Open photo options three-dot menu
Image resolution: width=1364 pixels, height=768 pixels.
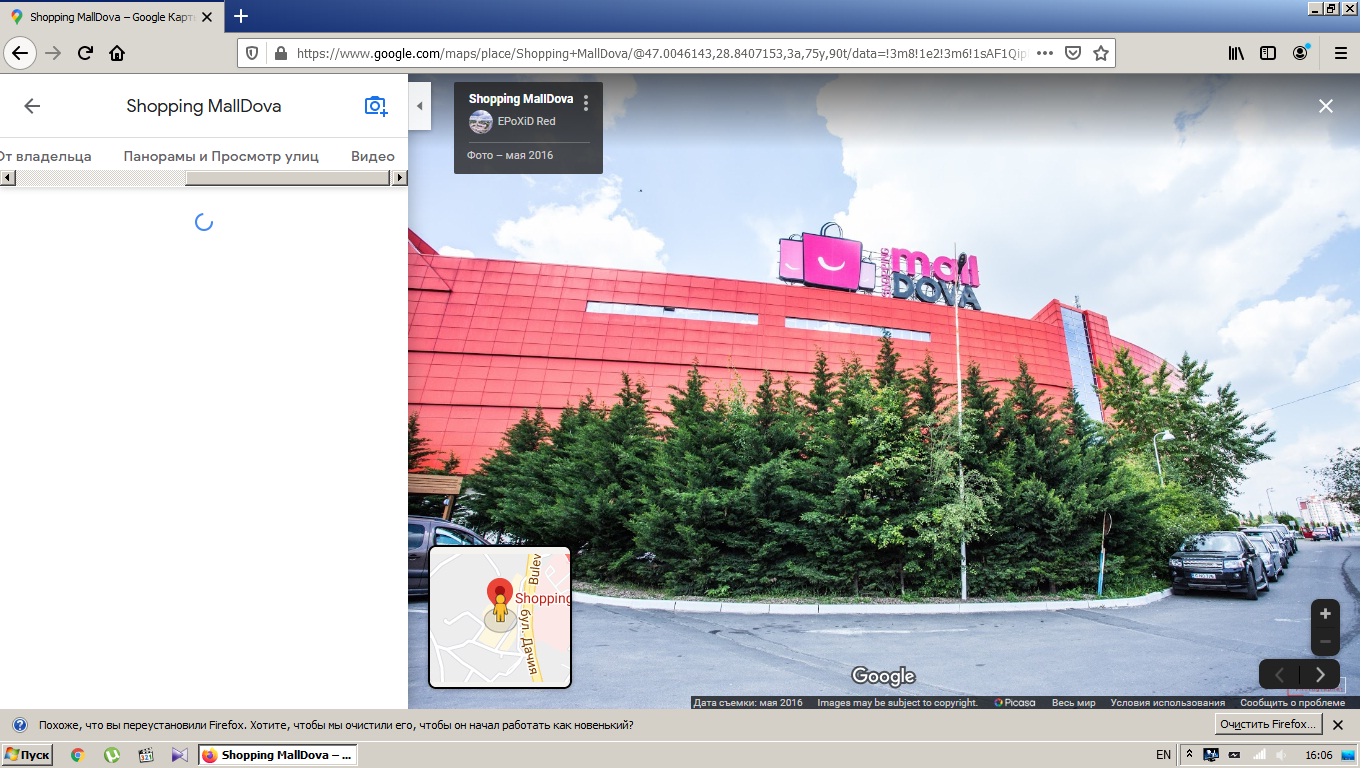click(x=586, y=103)
